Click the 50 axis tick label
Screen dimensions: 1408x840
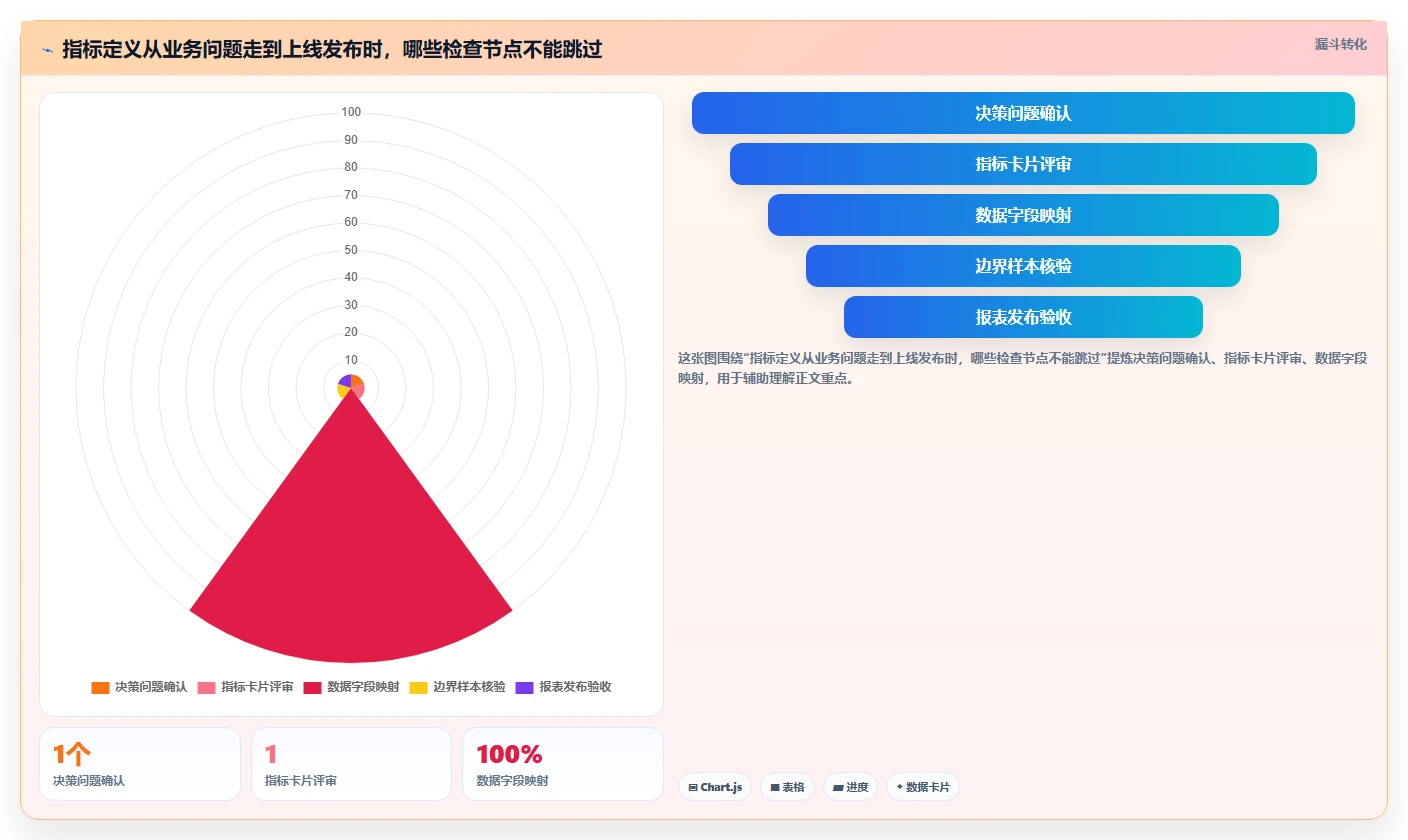click(351, 250)
